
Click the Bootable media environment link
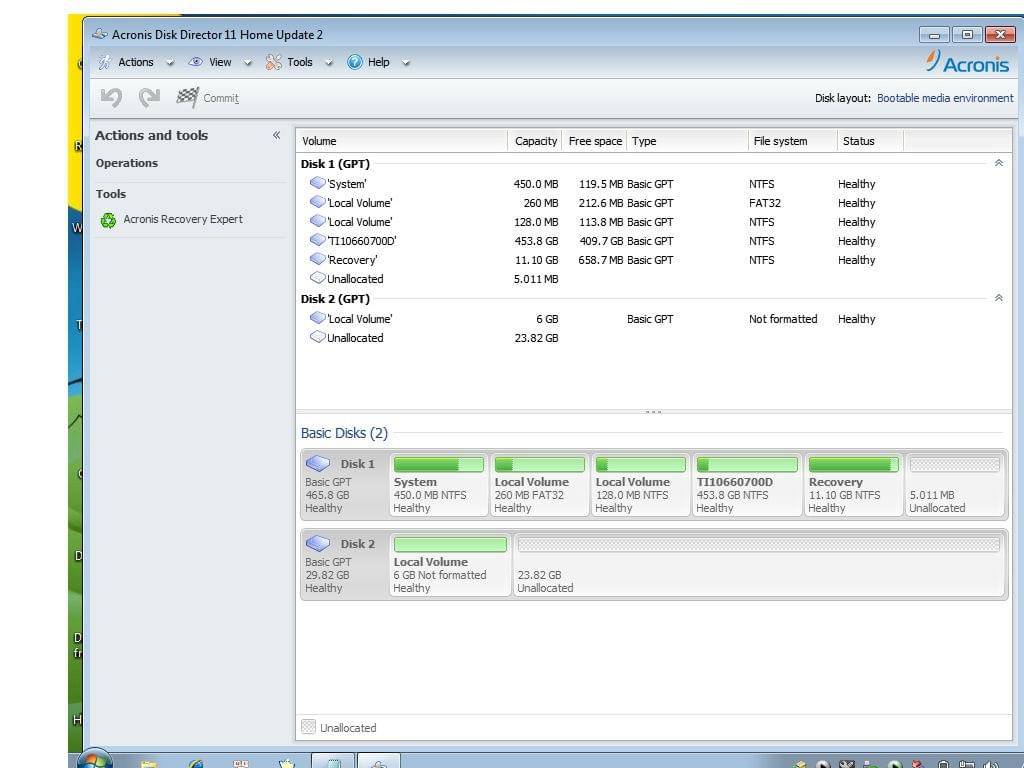[945, 98]
